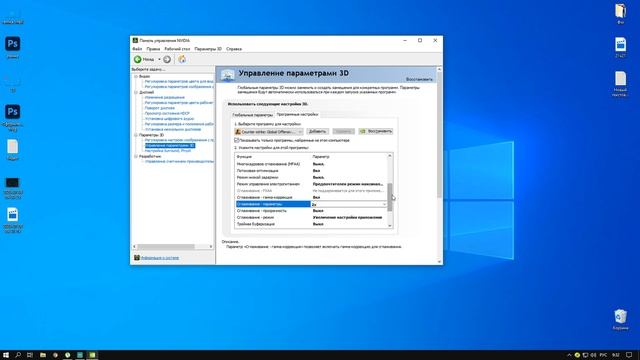Click the Windows Start button

coord(6,355)
